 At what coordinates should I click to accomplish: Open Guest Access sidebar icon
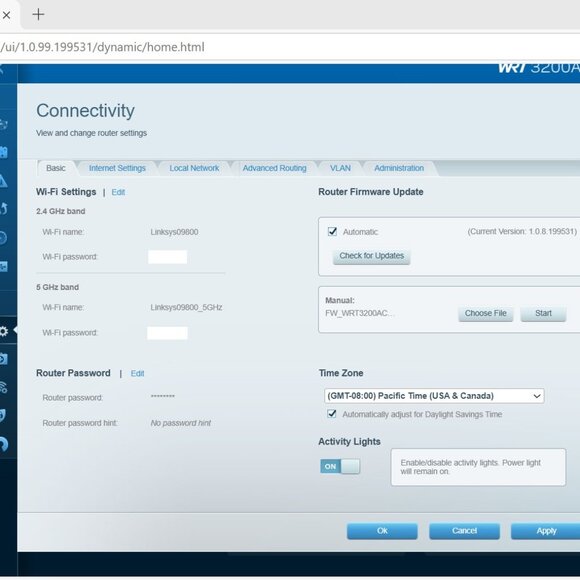click(4, 152)
